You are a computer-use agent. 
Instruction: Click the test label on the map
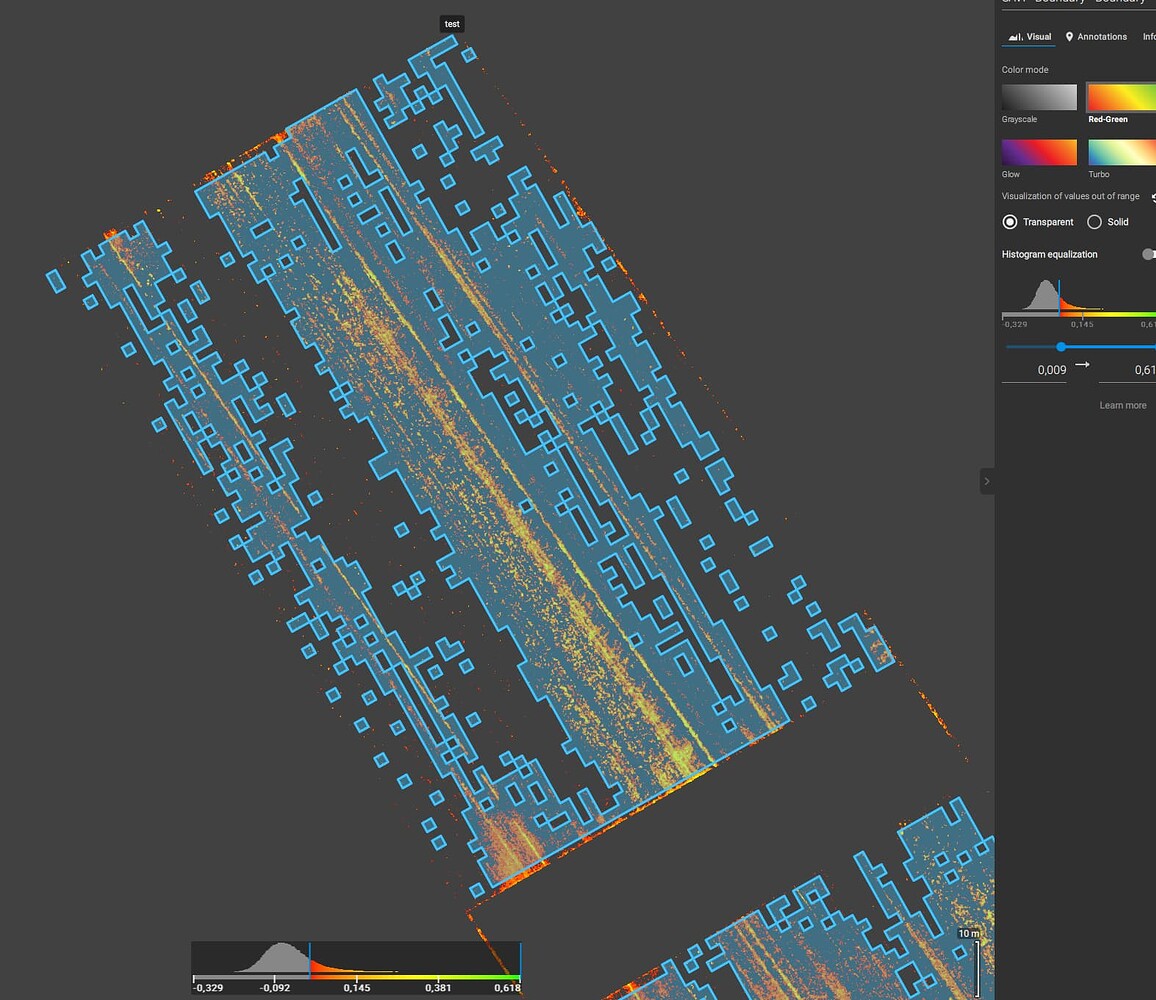click(451, 23)
